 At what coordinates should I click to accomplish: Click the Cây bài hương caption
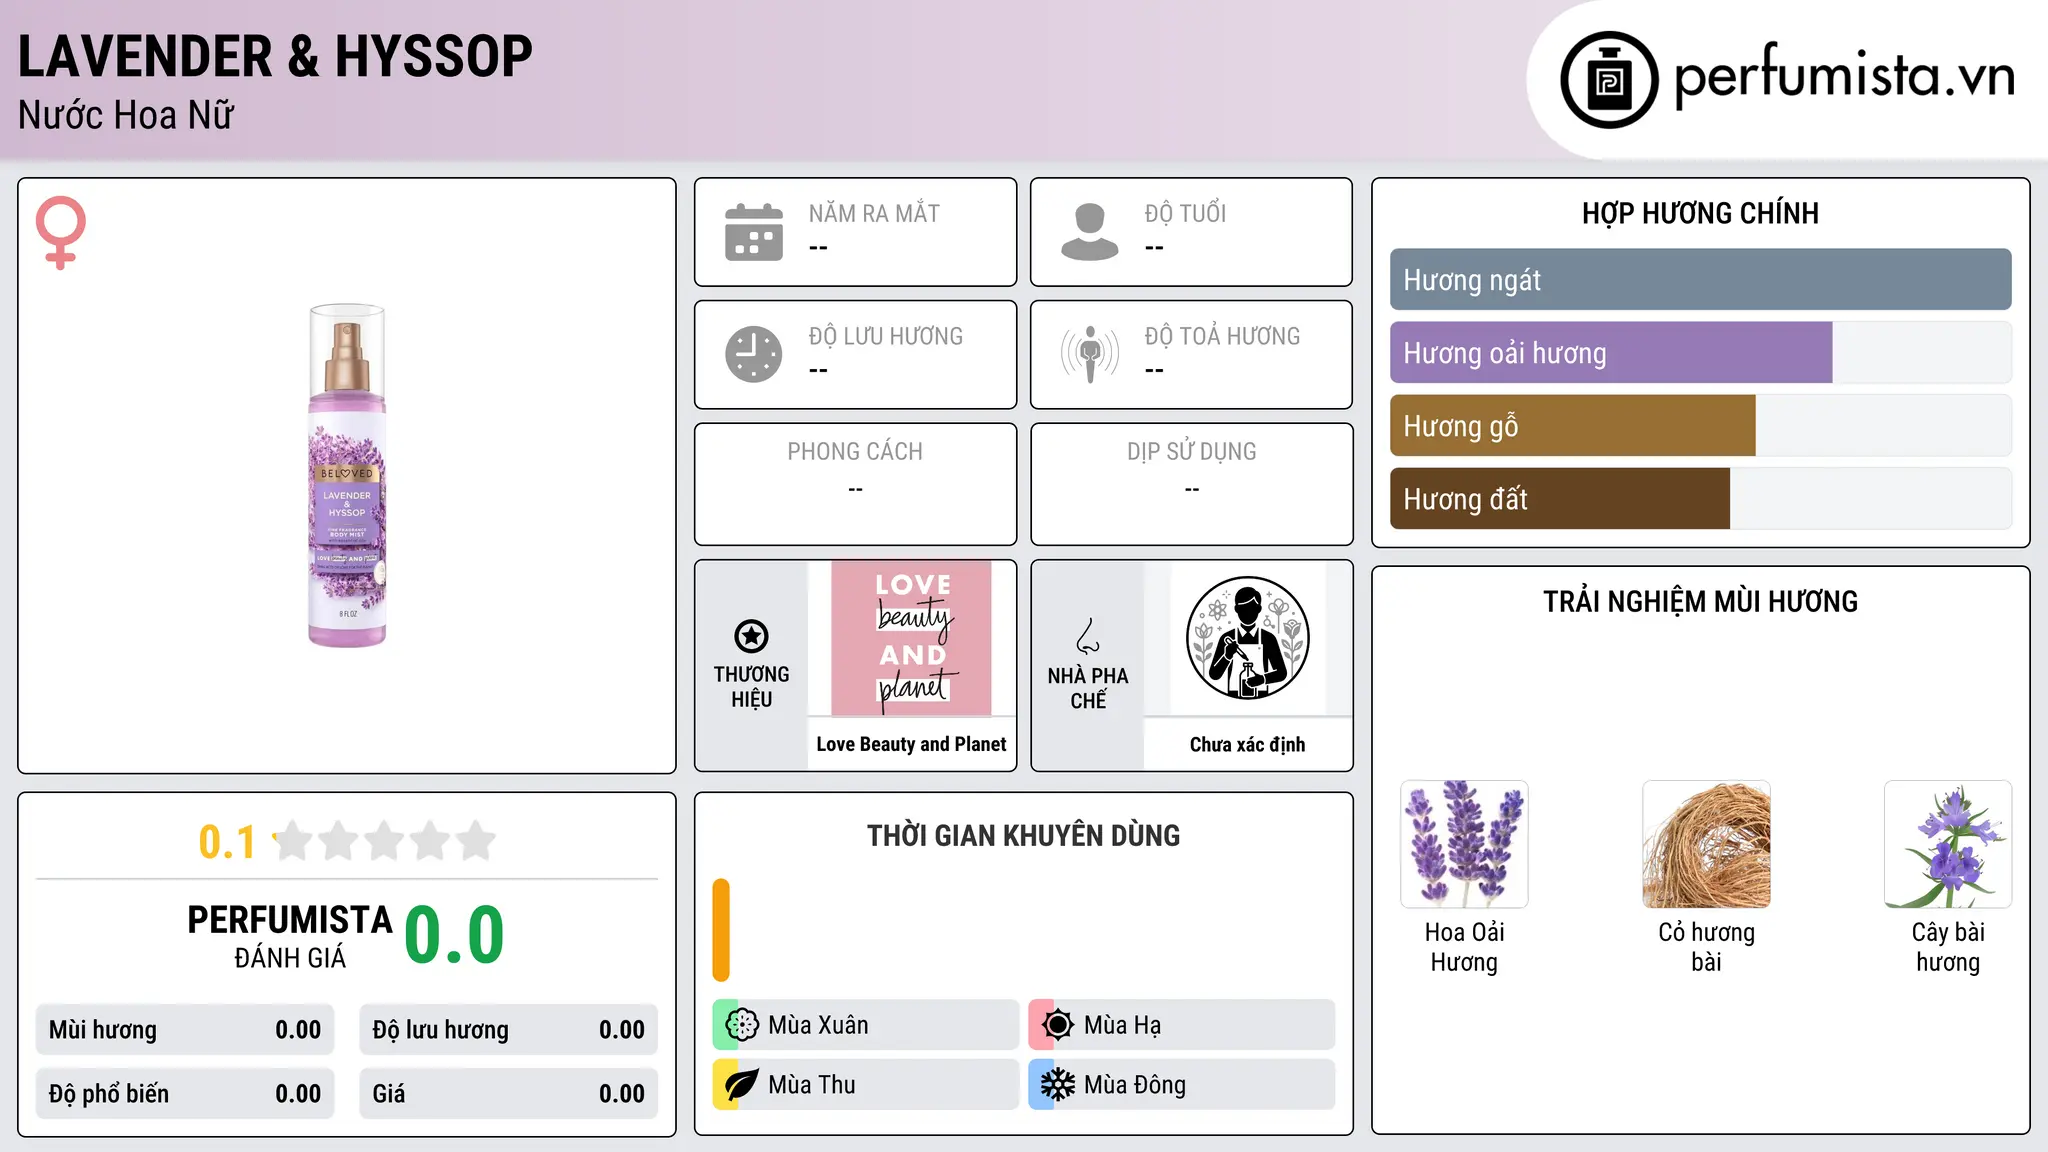pyautogui.click(x=1948, y=947)
